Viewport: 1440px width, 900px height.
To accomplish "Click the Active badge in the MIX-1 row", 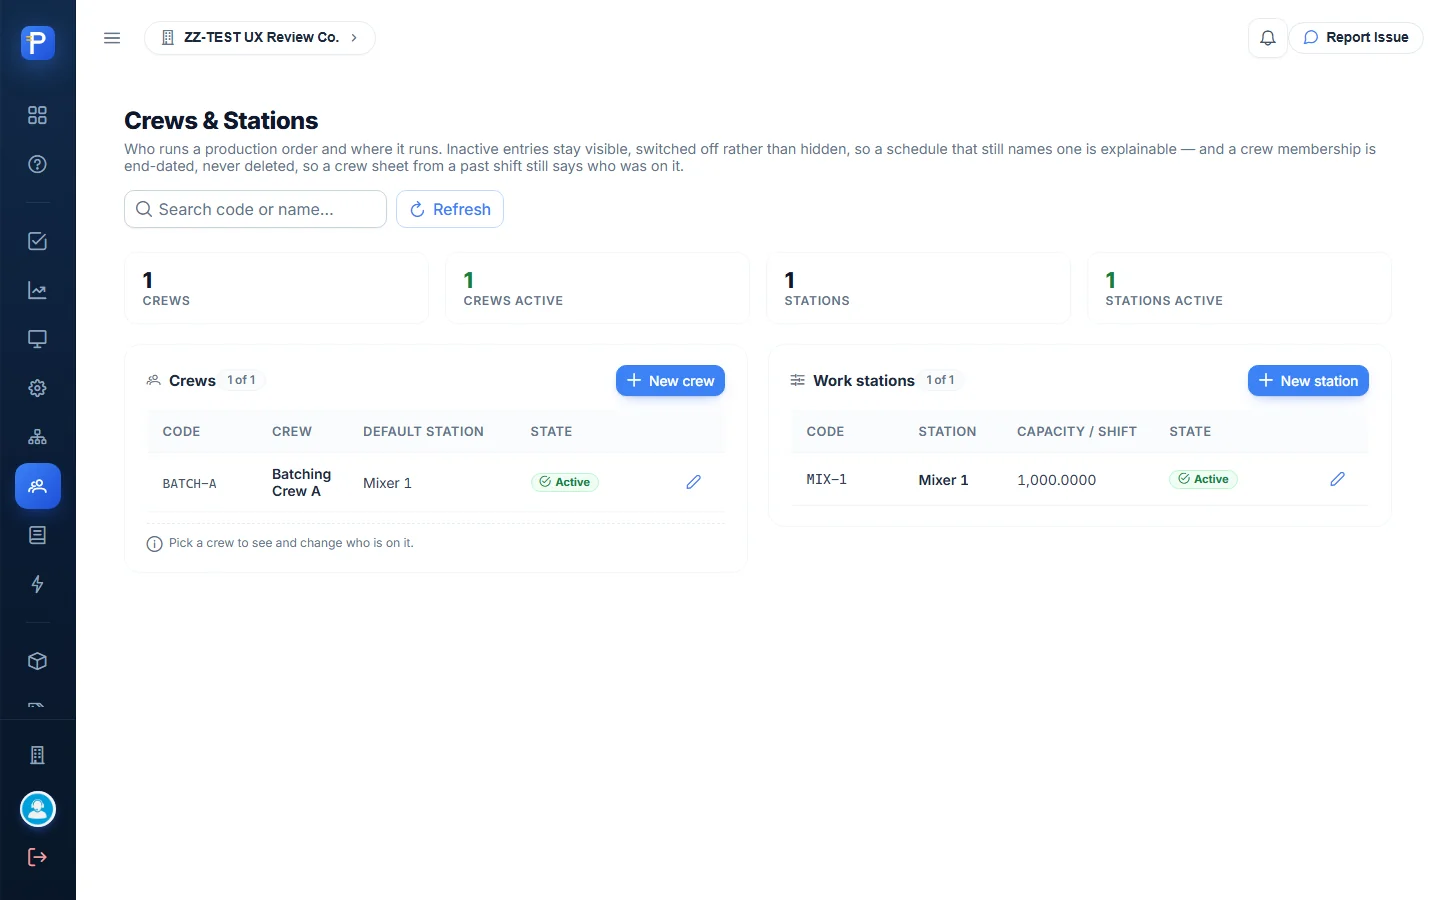I will point(1203,479).
